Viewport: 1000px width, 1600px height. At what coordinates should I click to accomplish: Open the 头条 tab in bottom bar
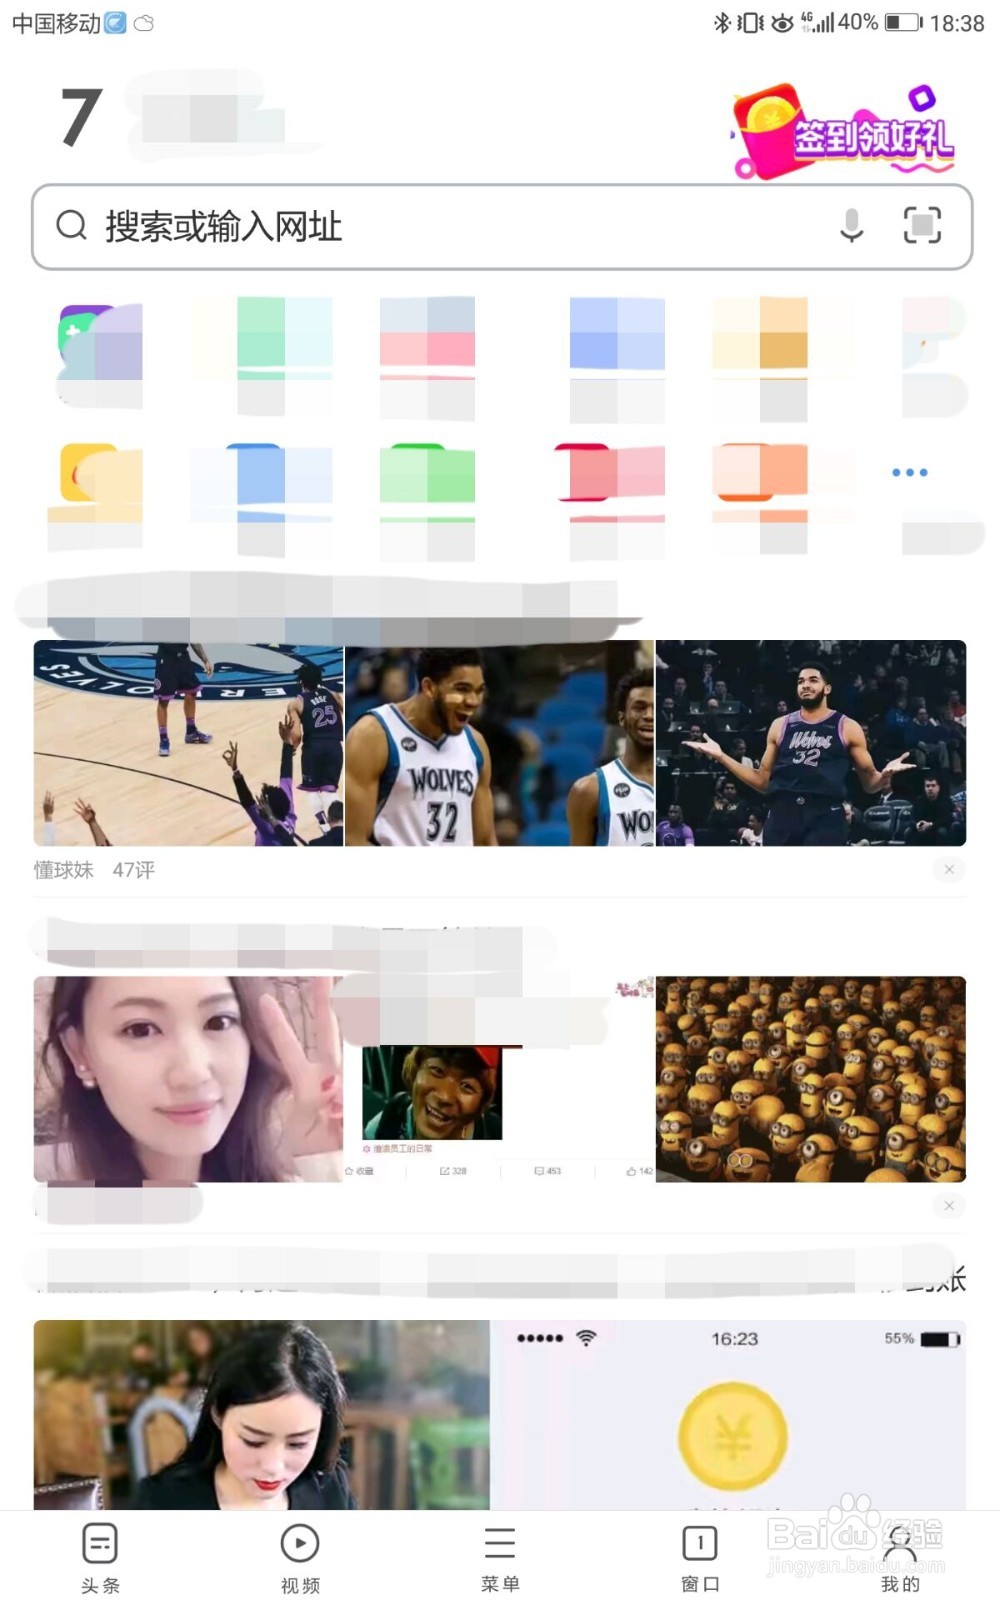100,1557
